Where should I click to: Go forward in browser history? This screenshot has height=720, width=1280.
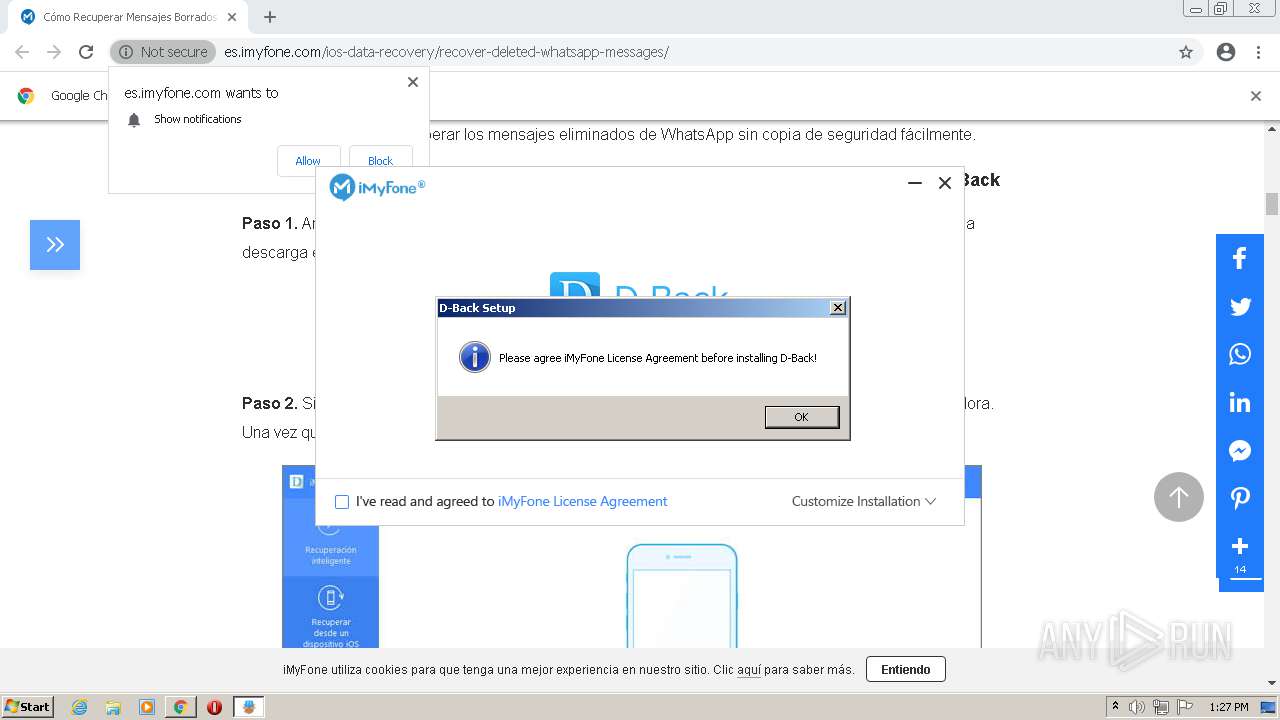[x=54, y=52]
